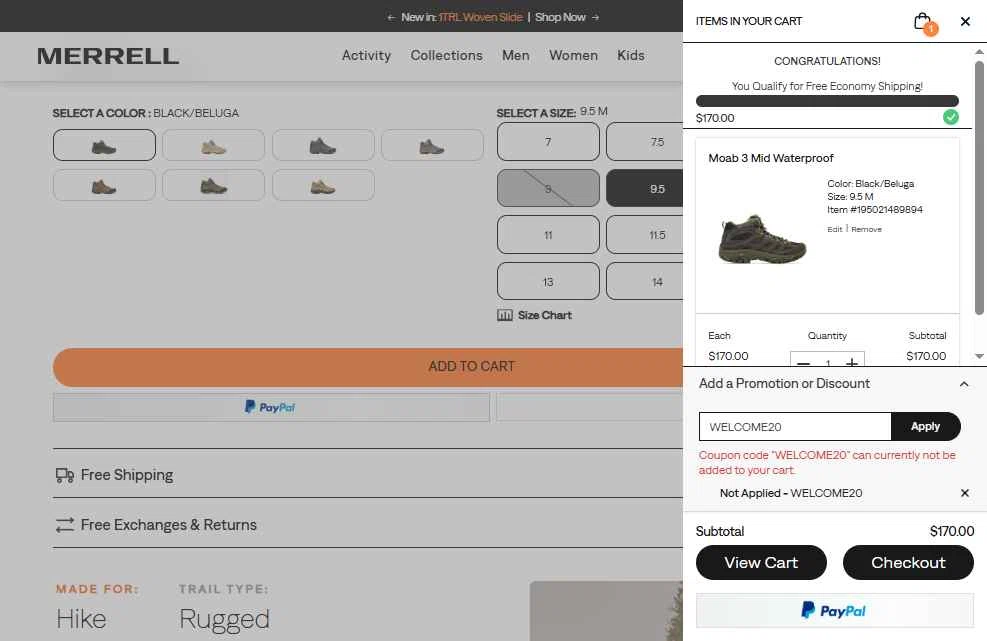Click the Moab 3 boot thumbnail in cart
987x641 pixels.
click(x=762, y=239)
